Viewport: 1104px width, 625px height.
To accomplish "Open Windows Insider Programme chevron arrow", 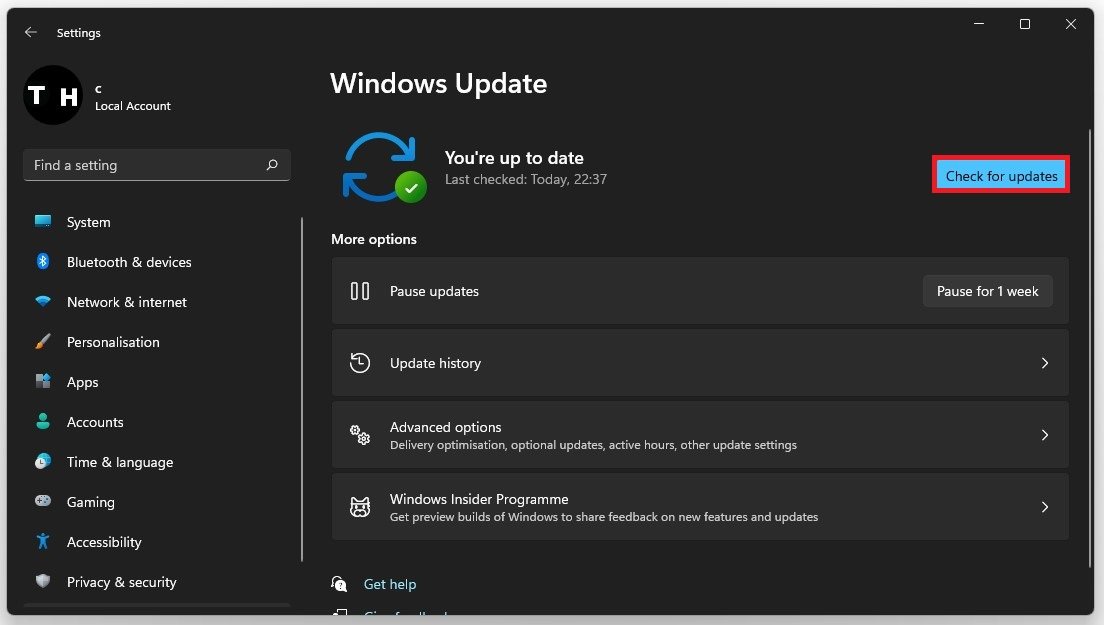I will [x=1045, y=507].
